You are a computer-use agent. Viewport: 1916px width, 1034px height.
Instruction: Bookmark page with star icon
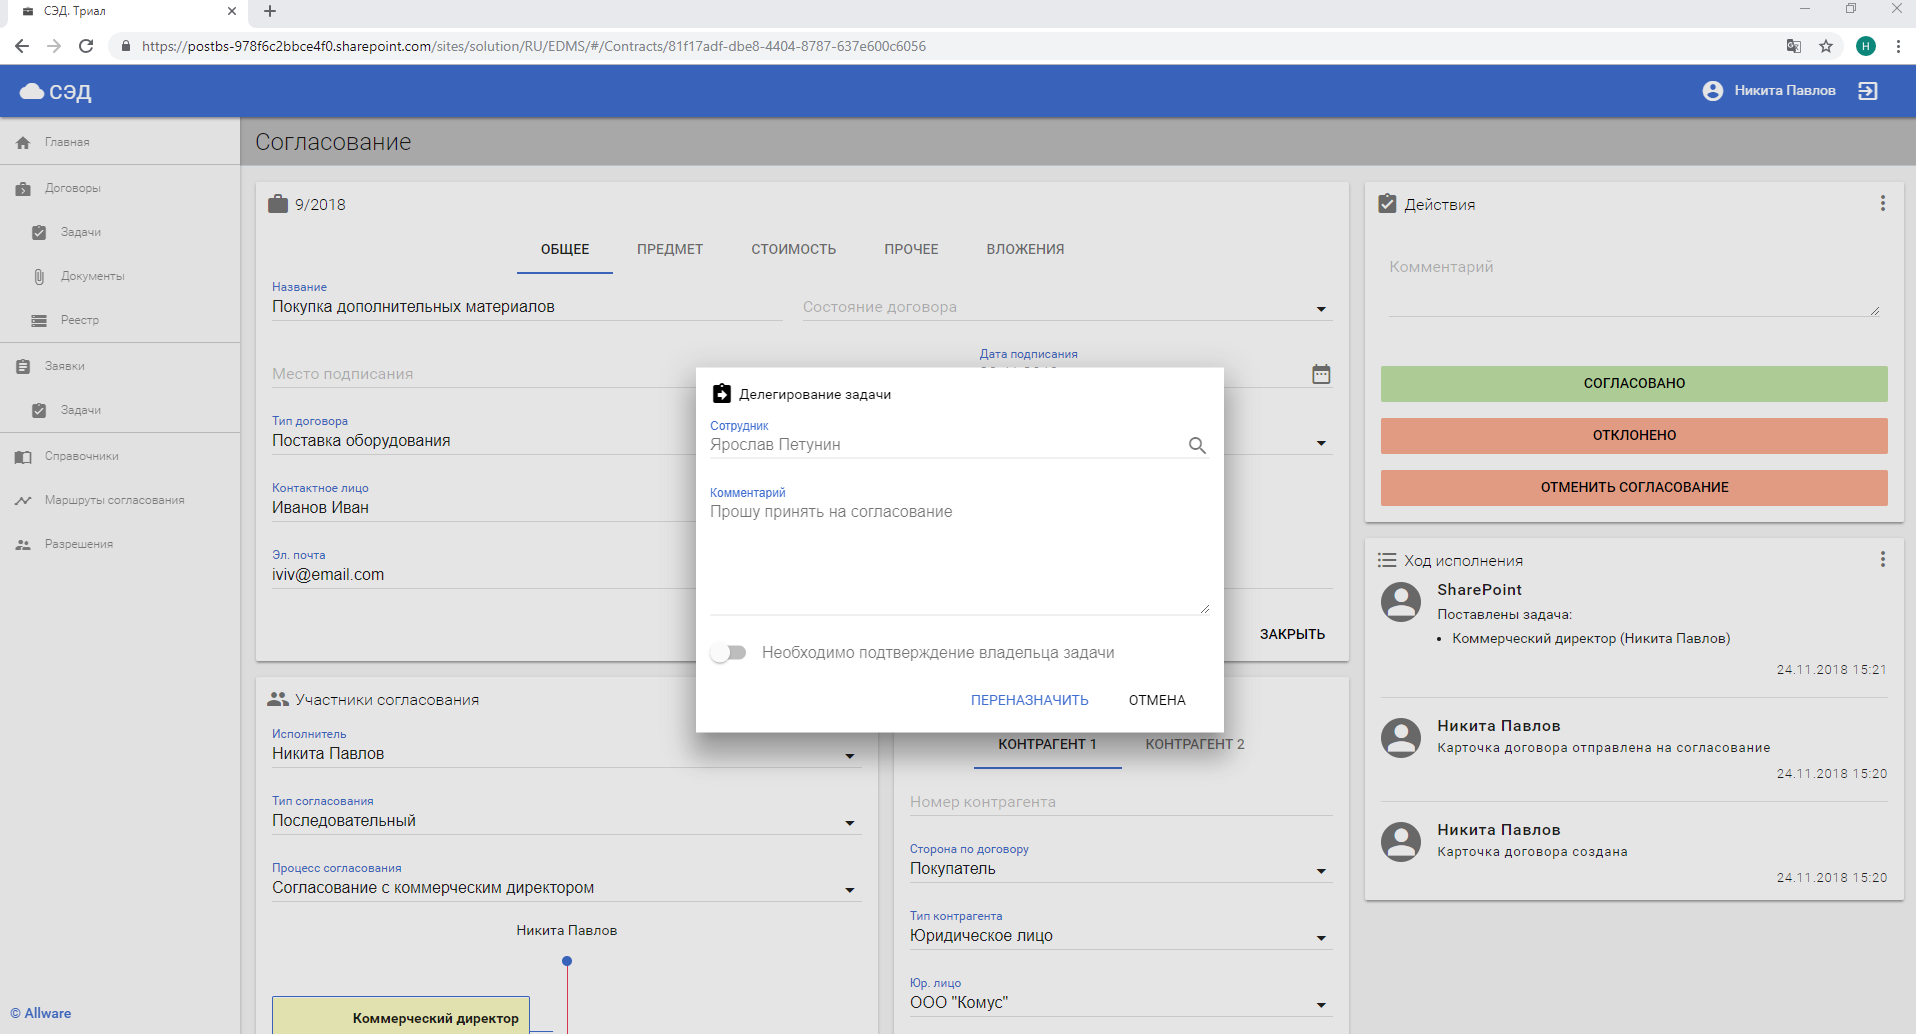tap(1826, 46)
